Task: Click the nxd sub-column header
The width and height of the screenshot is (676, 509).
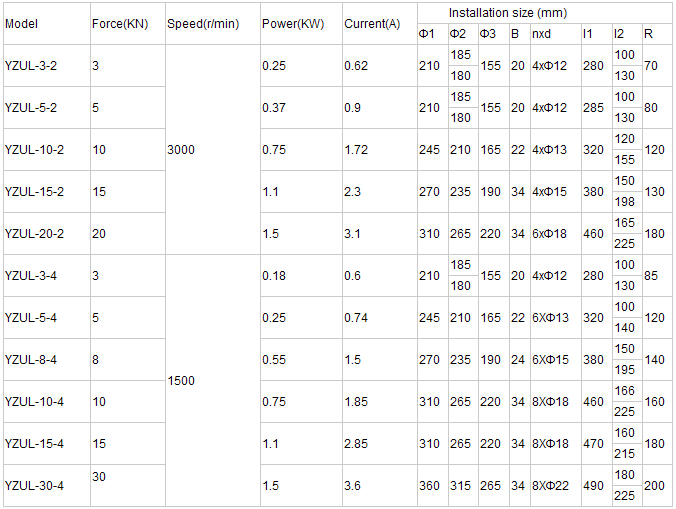Action: click(x=541, y=34)
